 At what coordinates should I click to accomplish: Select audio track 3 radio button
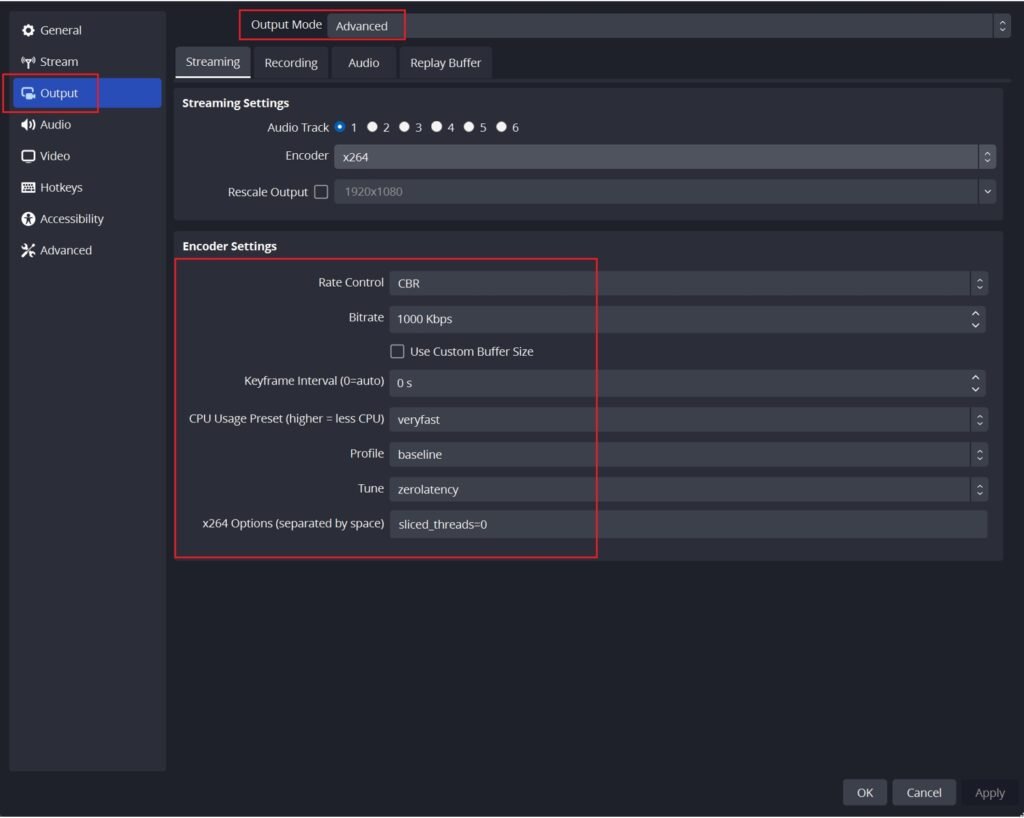(x=404, y=127)
